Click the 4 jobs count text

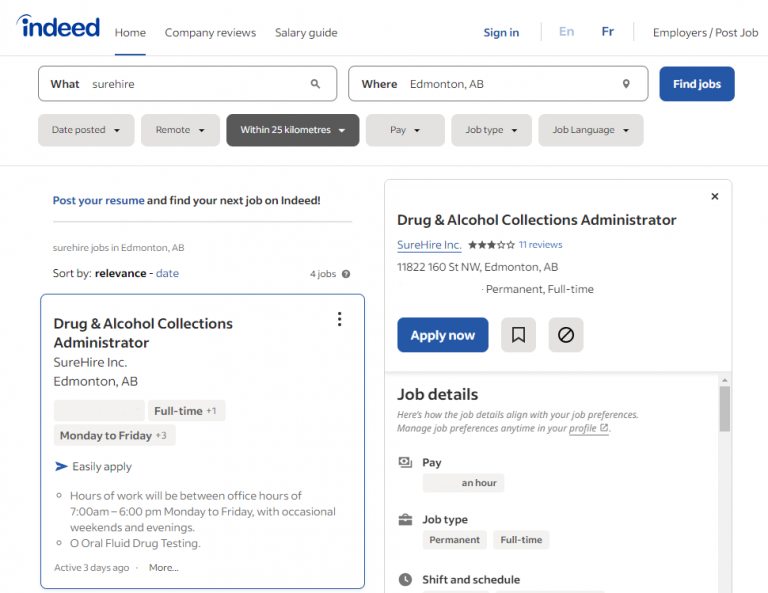pyautogui.click(x=323, y=274)
